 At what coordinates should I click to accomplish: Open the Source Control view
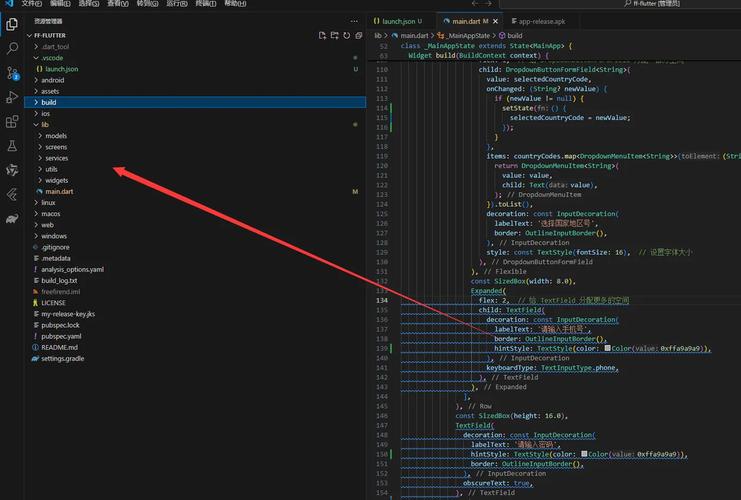click(12, 72)
